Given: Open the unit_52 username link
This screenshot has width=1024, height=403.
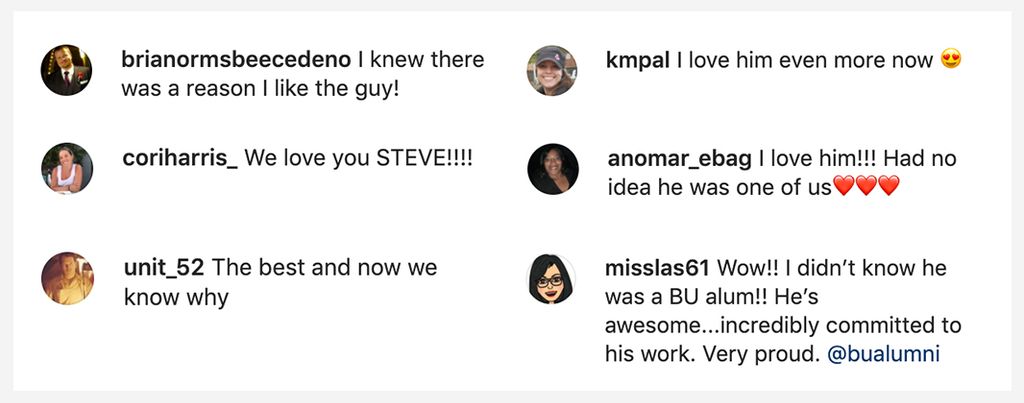Looking at the screenshot, I should pyautogui.click(x=164, y=268).
